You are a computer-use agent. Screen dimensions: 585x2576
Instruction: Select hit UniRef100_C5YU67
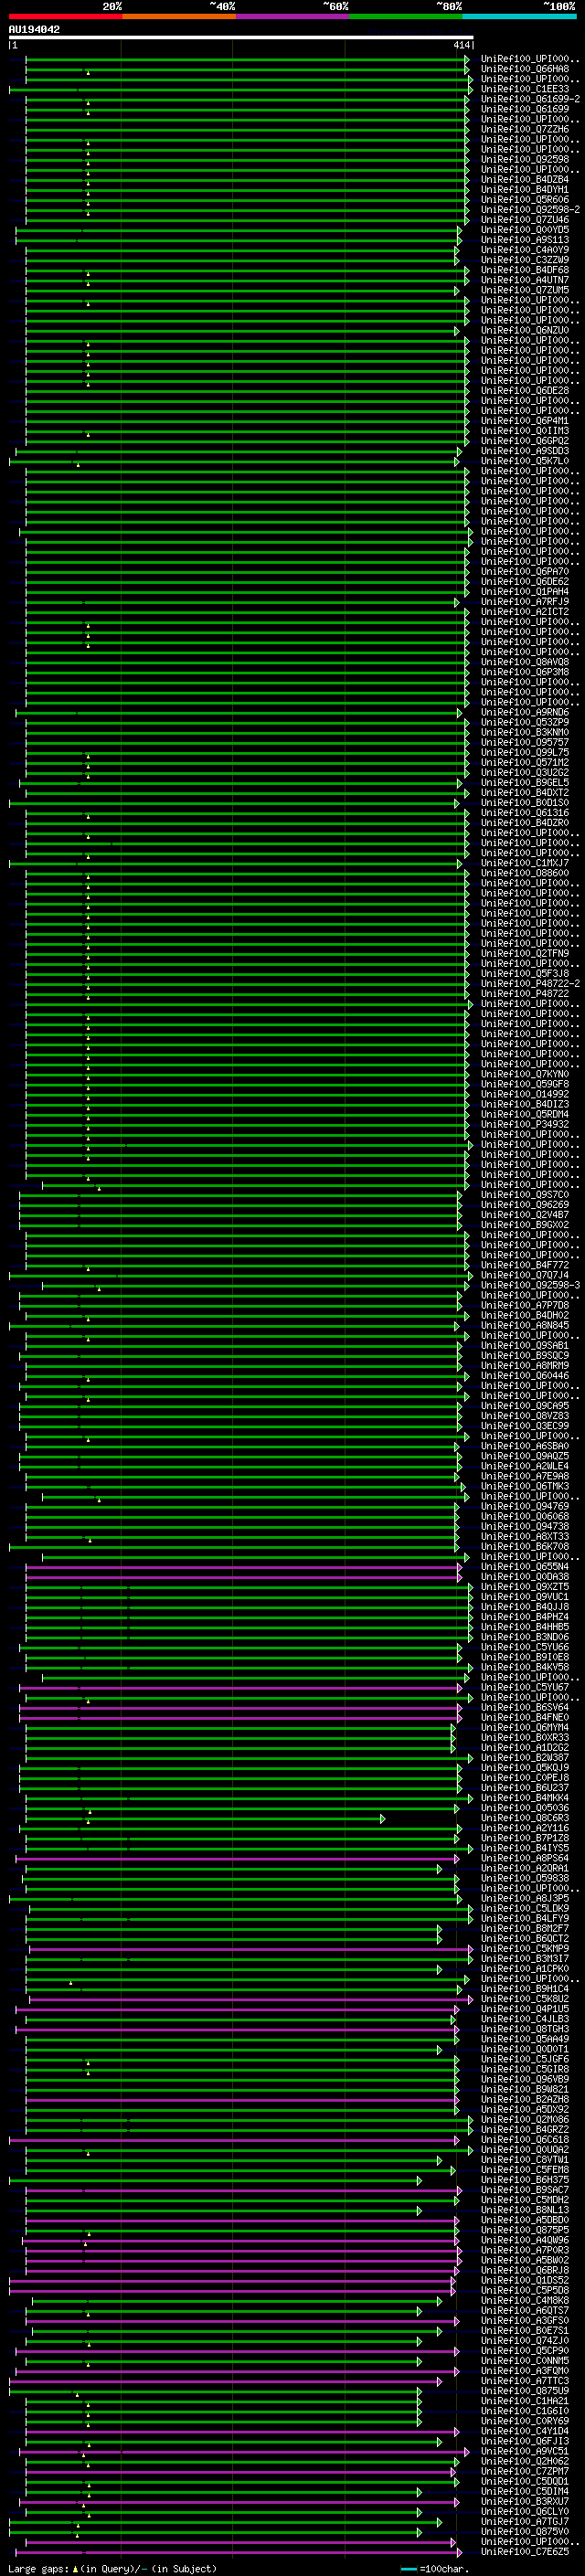pos(525,1687)
